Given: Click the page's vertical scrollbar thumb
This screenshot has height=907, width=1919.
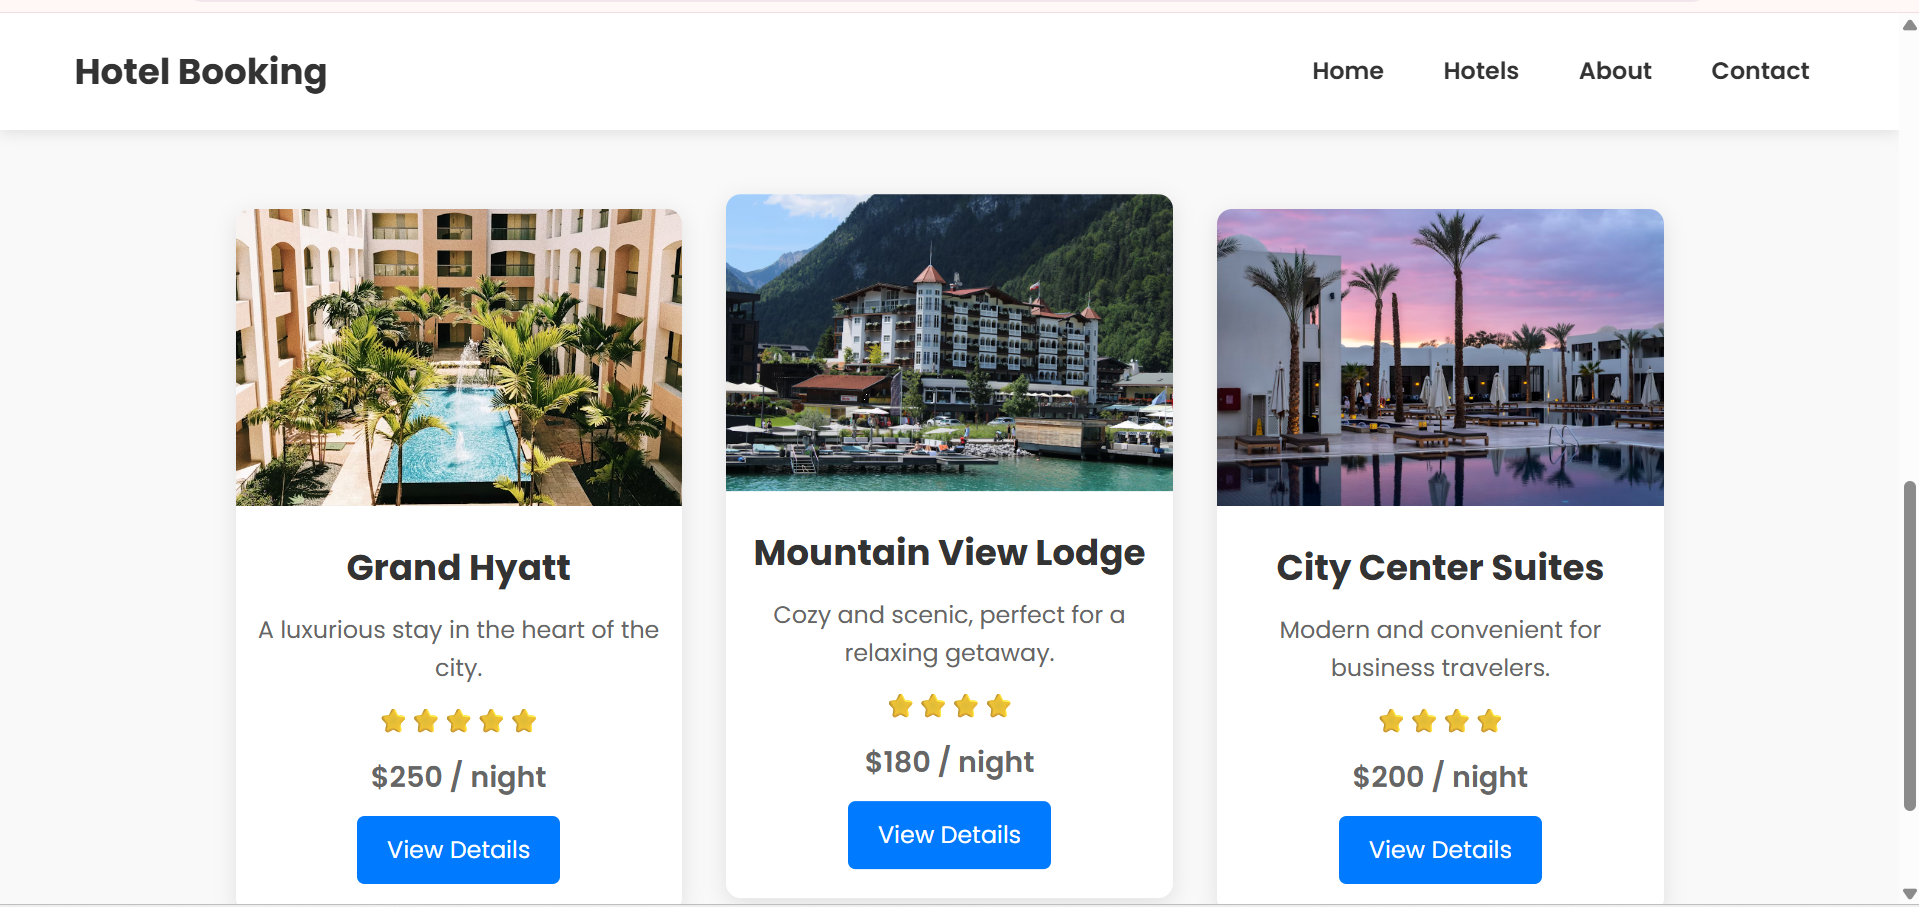Looking at the screenshot, I should [x=1909, y=645].
